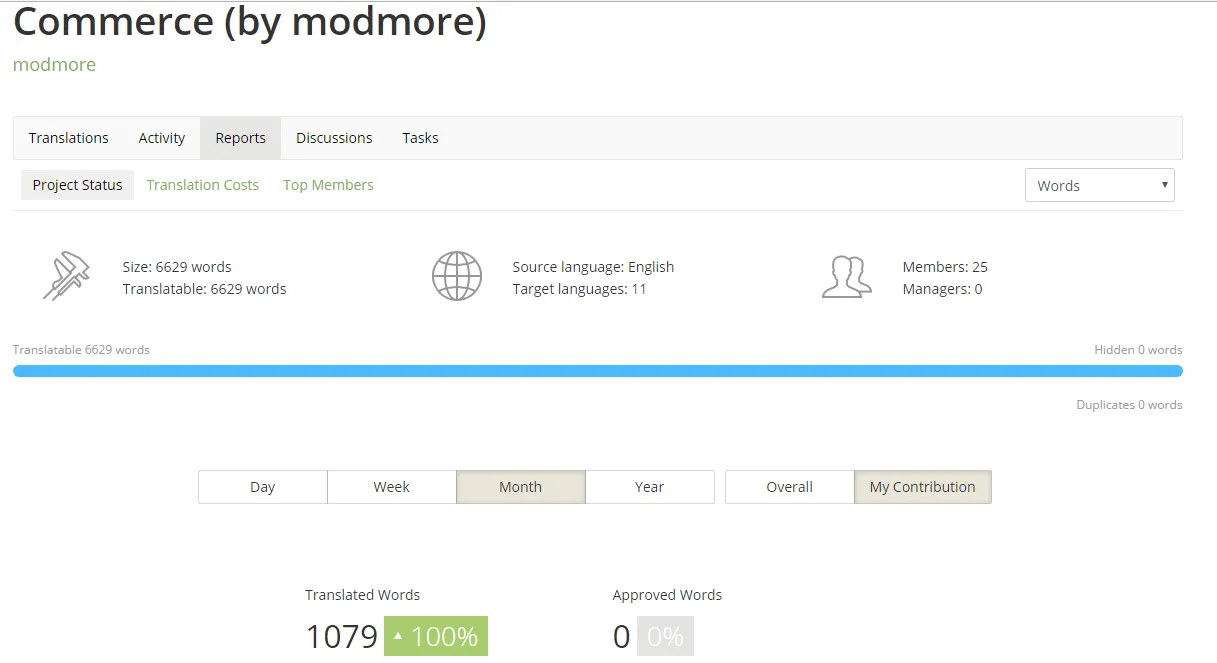1217x663 pixels.
Task: Click the approved words count 0
Action: tap(622, 637)
